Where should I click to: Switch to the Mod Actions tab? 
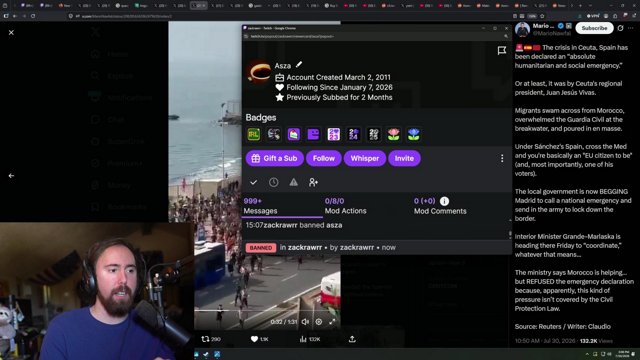[345, 206]
